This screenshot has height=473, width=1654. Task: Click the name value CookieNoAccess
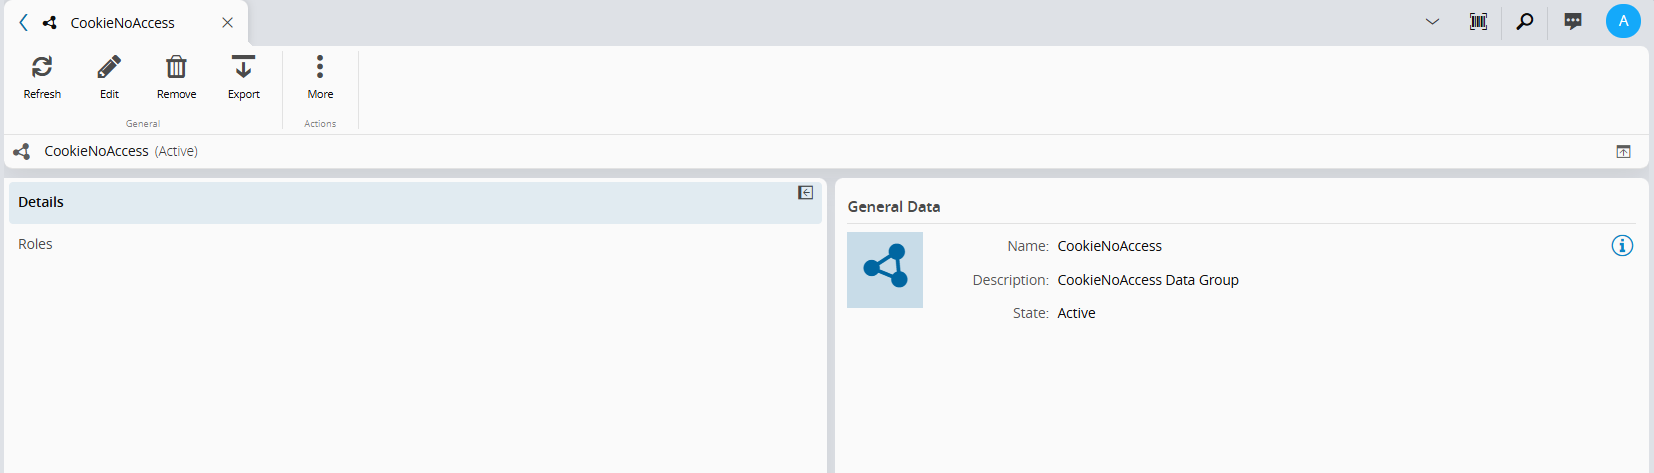click(x=1110, y=246)
